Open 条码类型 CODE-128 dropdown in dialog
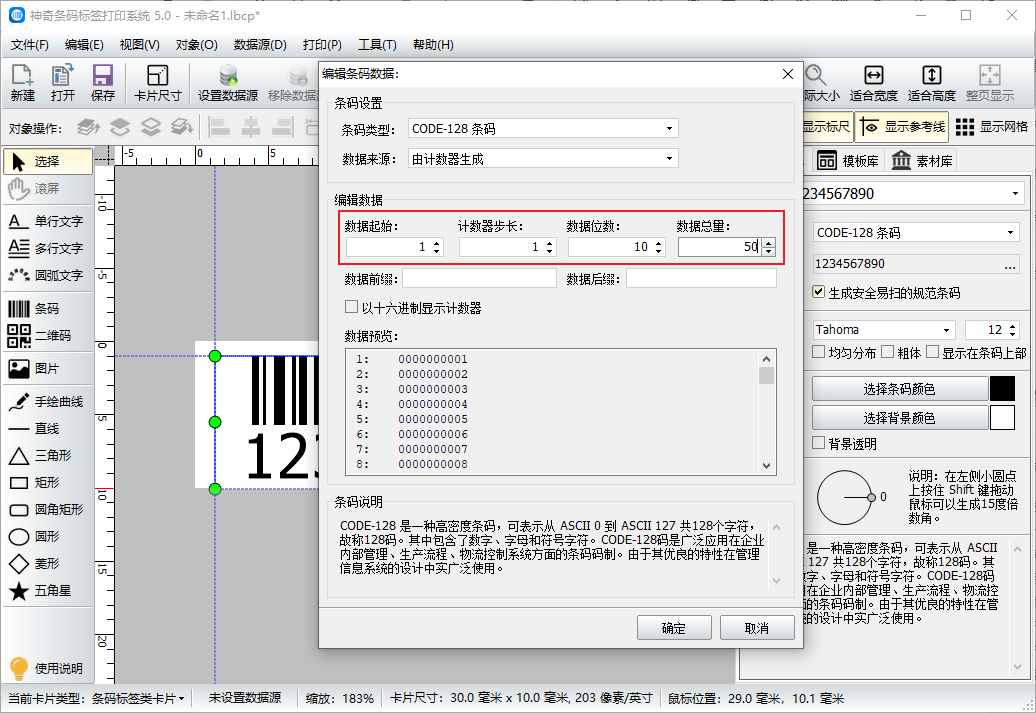This screenshot has height=713, width=1036. (x=543, y=129)
